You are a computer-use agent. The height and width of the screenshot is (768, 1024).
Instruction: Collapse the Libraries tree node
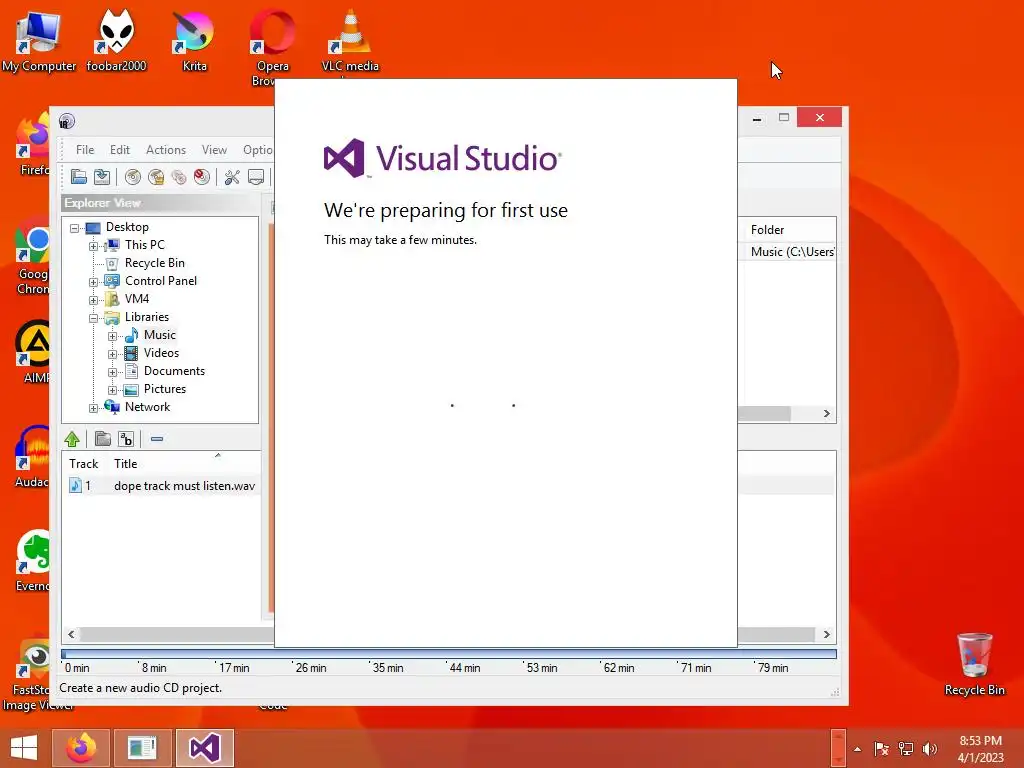point(93,318)
